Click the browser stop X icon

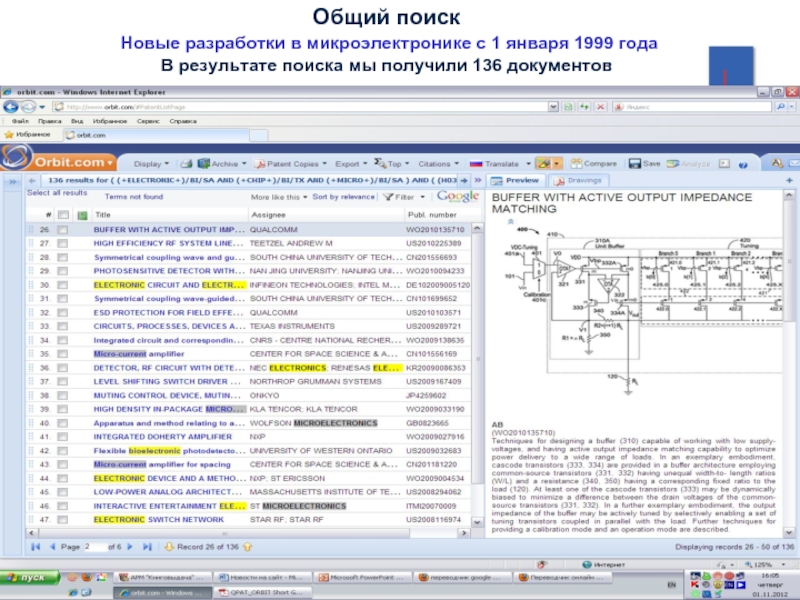pyautogui.click(x=601, y=107)
